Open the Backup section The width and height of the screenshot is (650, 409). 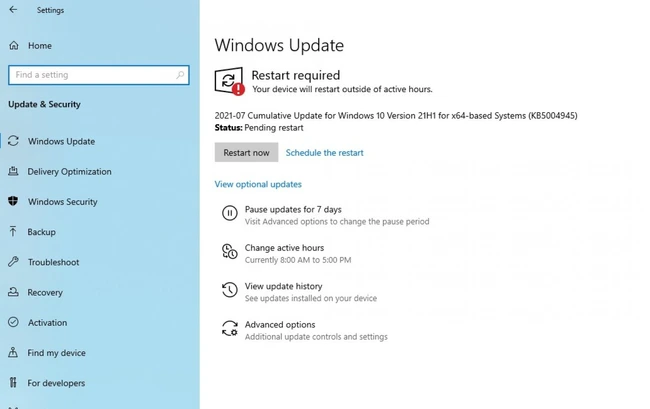41,232
